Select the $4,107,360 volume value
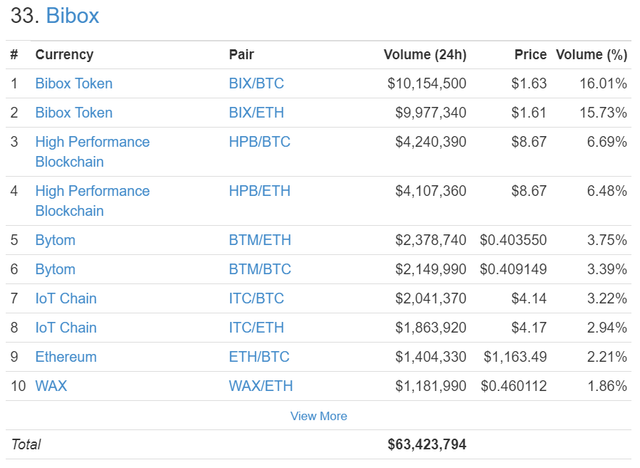 click(x=431, y=191)
